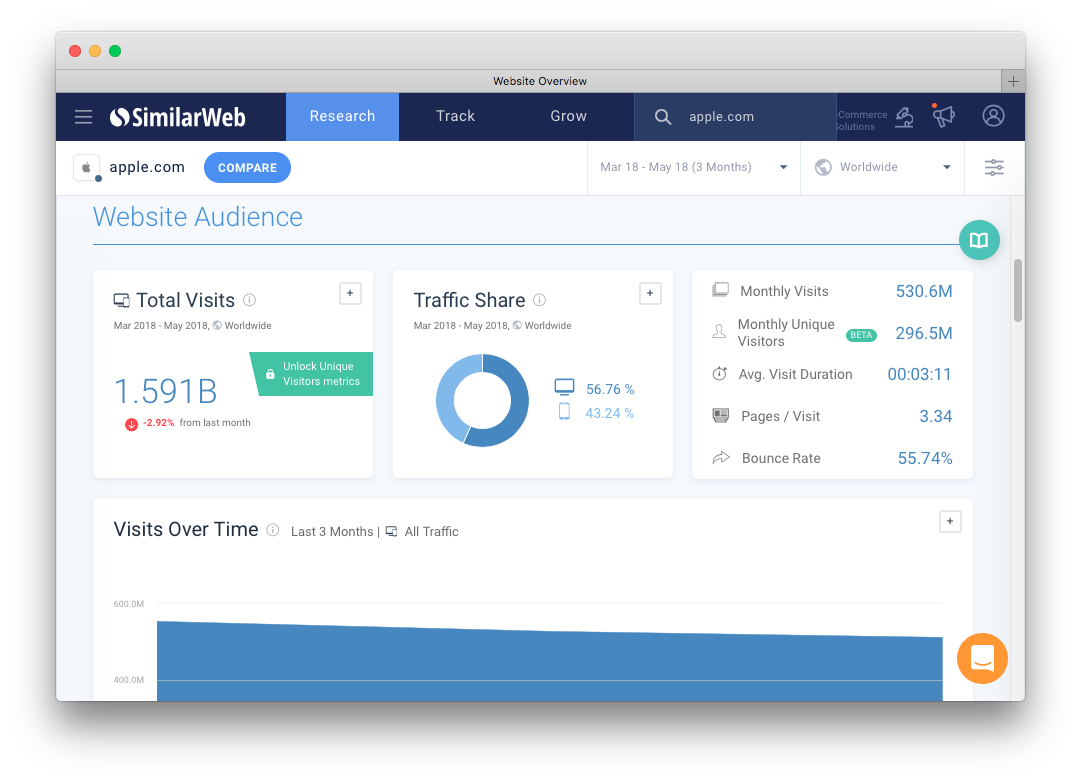Click the red decrease arrow icon
1081x781 pixels.
pyautogui.click(x=131, y=424)
